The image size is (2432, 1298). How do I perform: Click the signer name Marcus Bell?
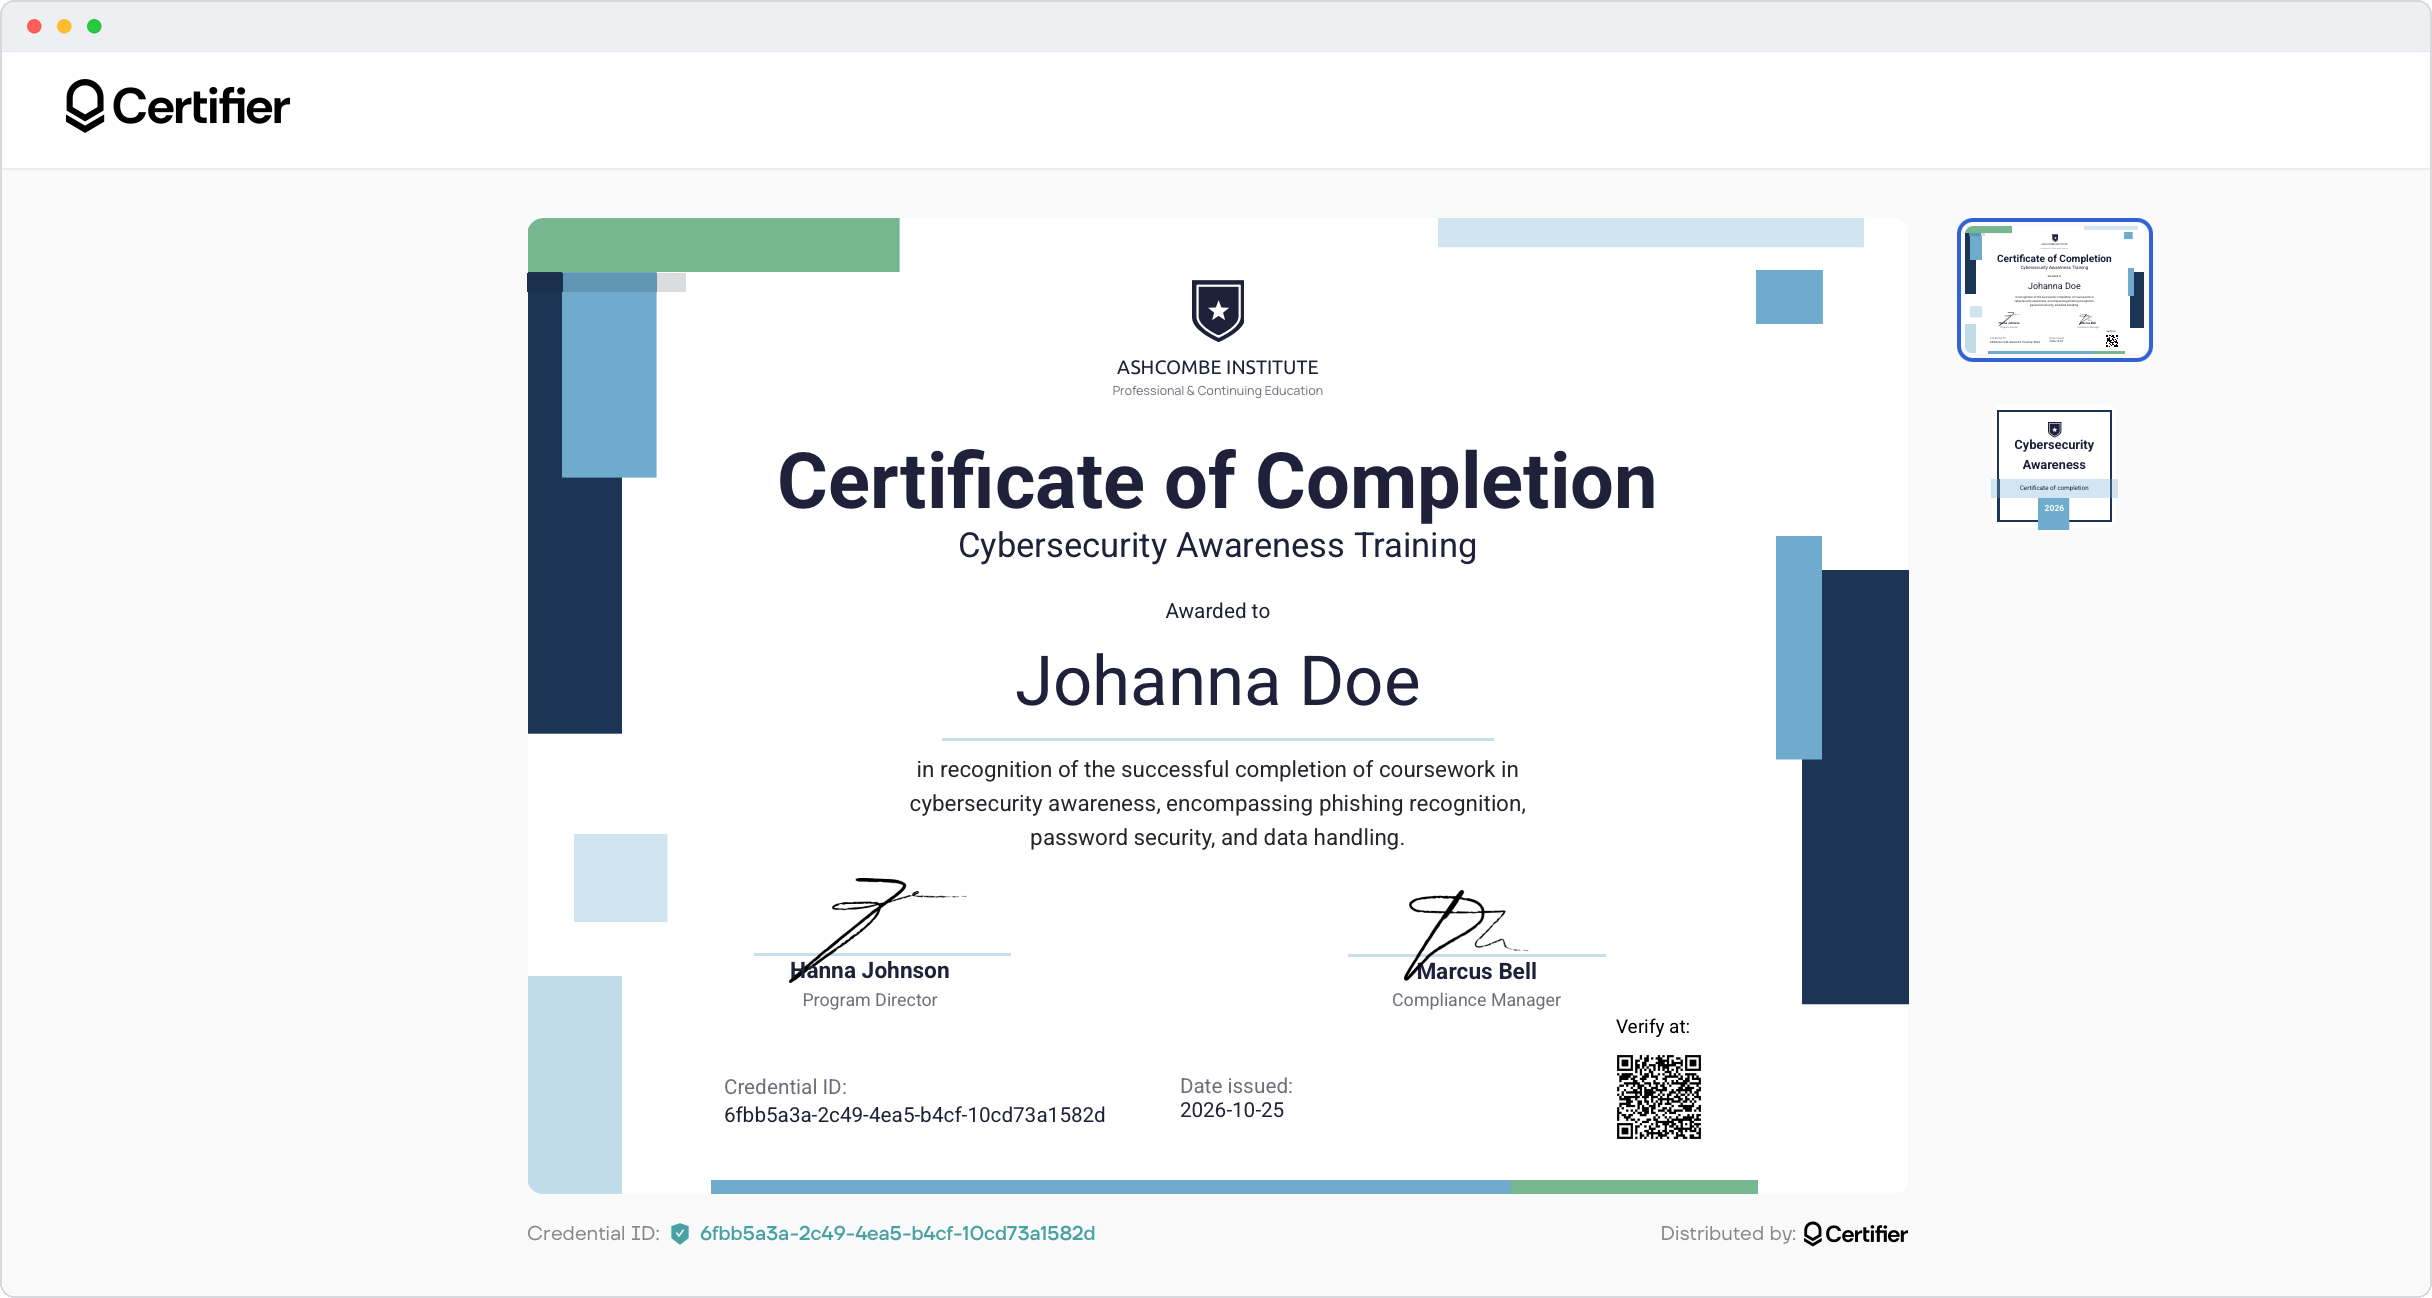click(1477, 971)
